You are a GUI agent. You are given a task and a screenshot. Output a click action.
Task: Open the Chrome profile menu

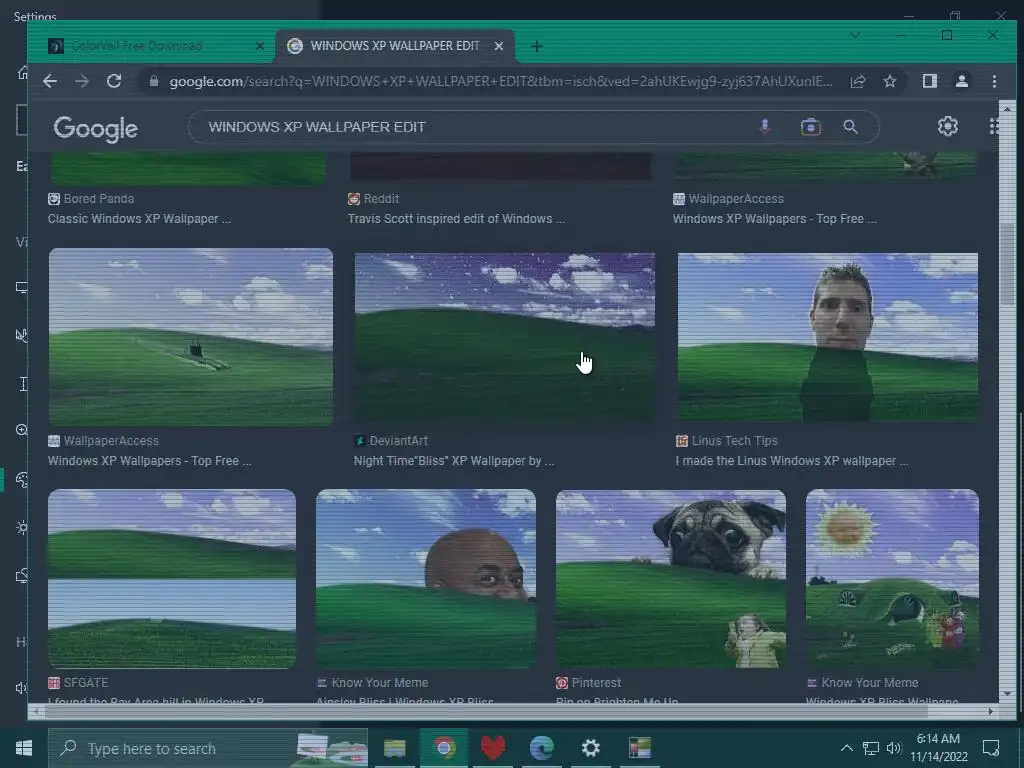point(961,81)
